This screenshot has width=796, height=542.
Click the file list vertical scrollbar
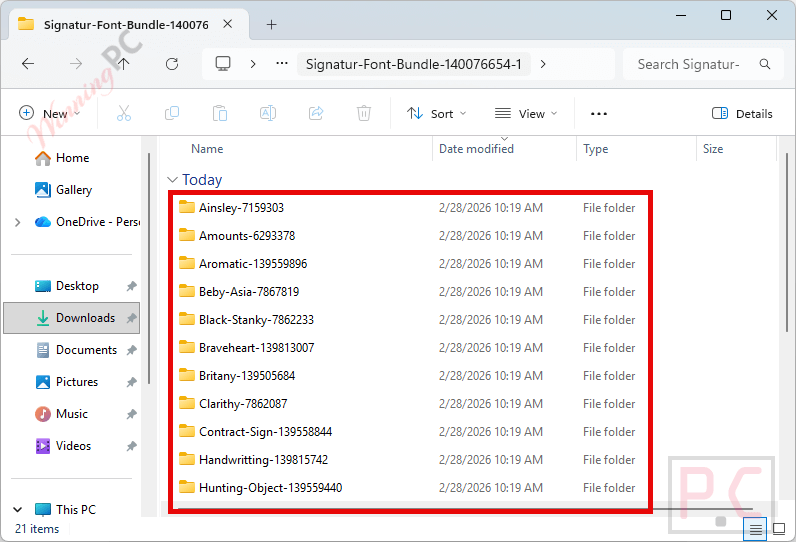787,244
